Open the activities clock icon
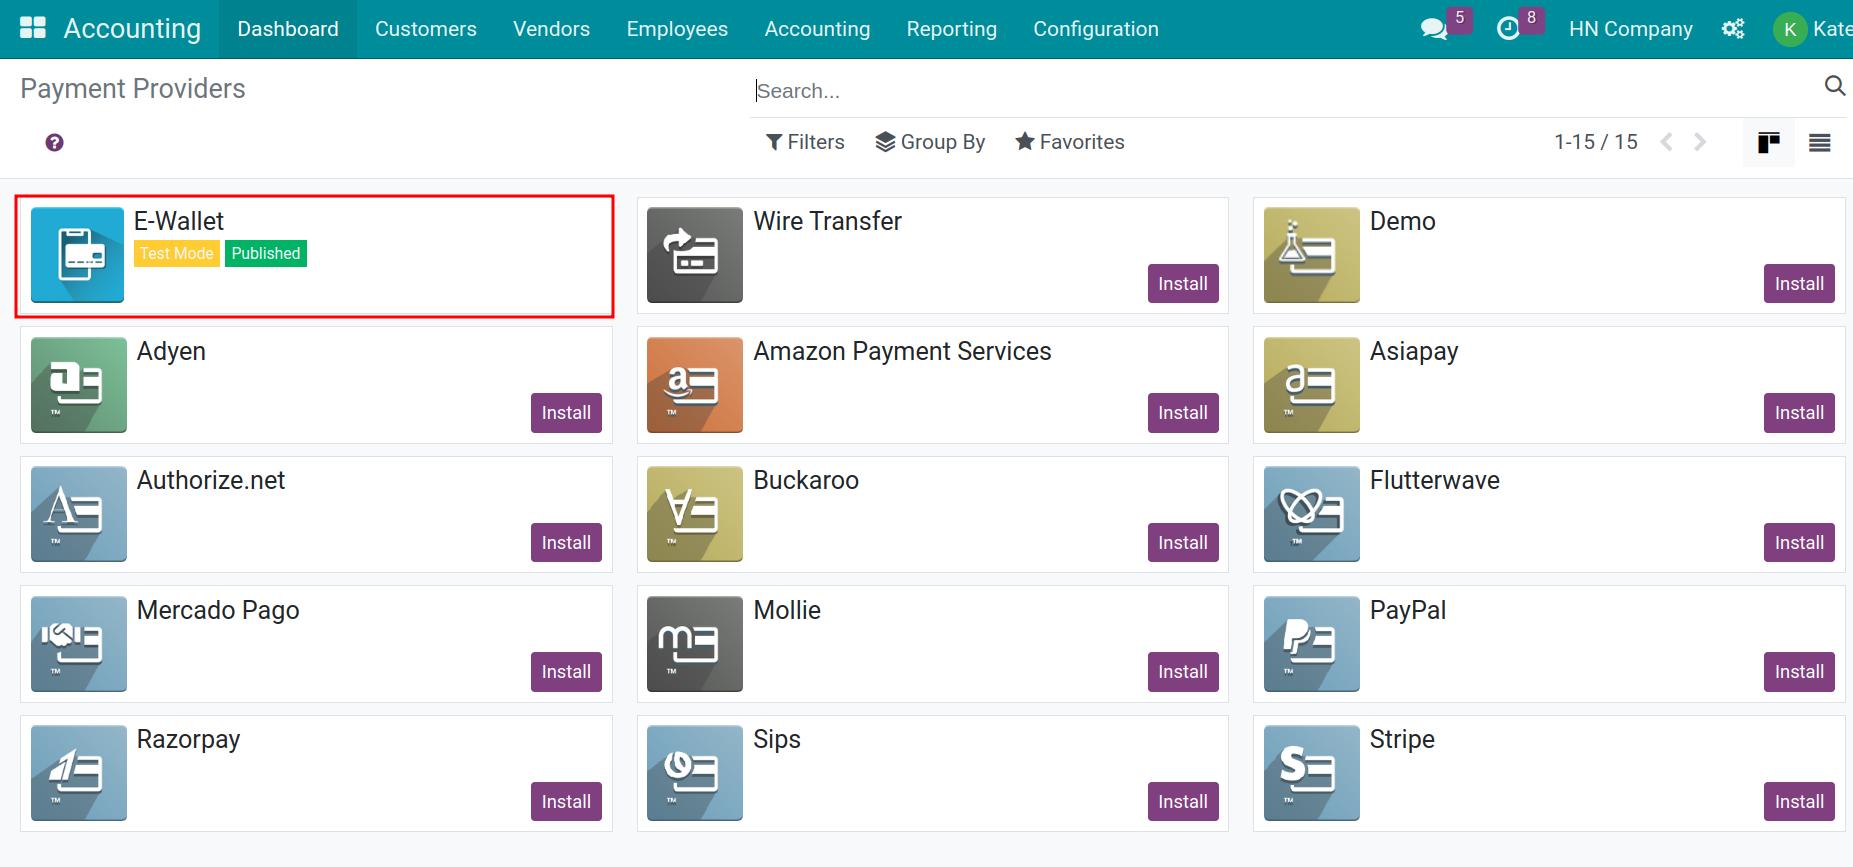This screenshot has width=1853, height=867. (x=1508, y=29)
